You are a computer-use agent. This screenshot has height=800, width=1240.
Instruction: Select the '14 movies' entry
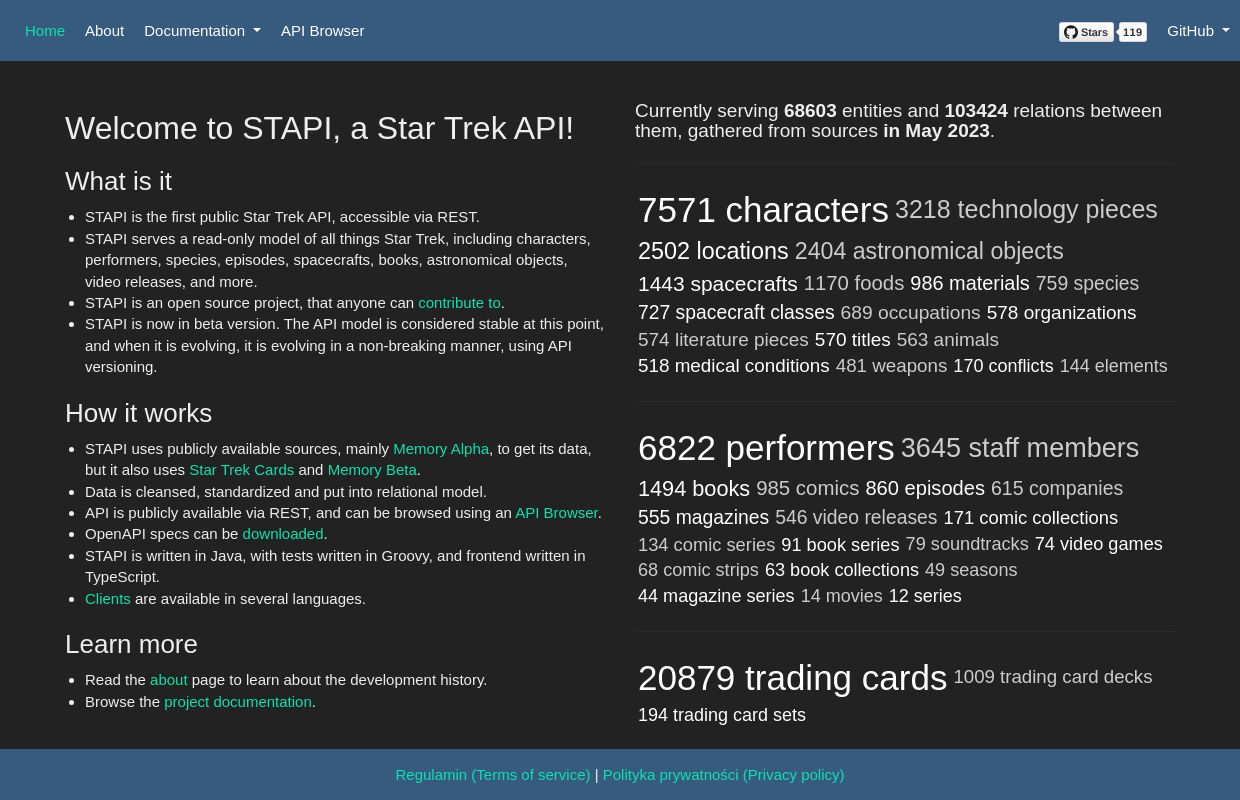[x=842, y=596]
